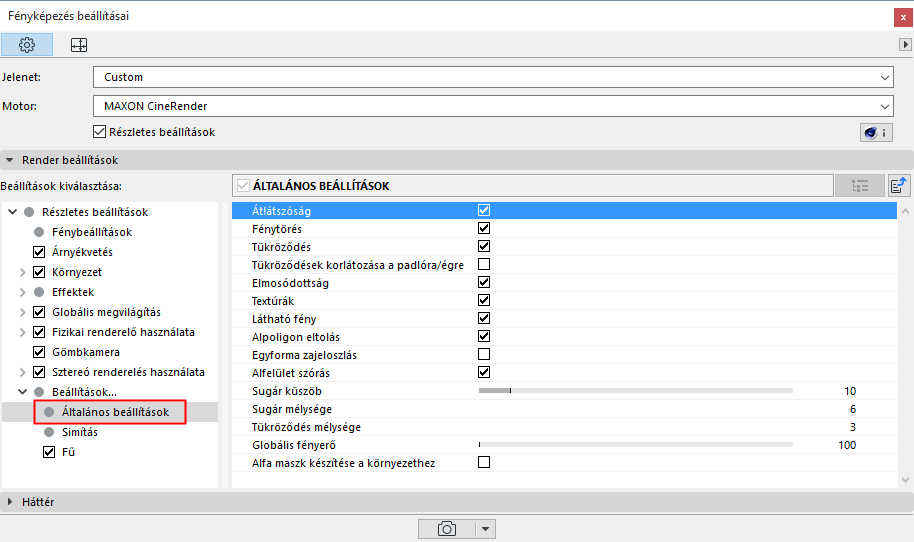Expand the Effektek tree node
This screenshot has height=542, width=914.
(x=22, y=292)
